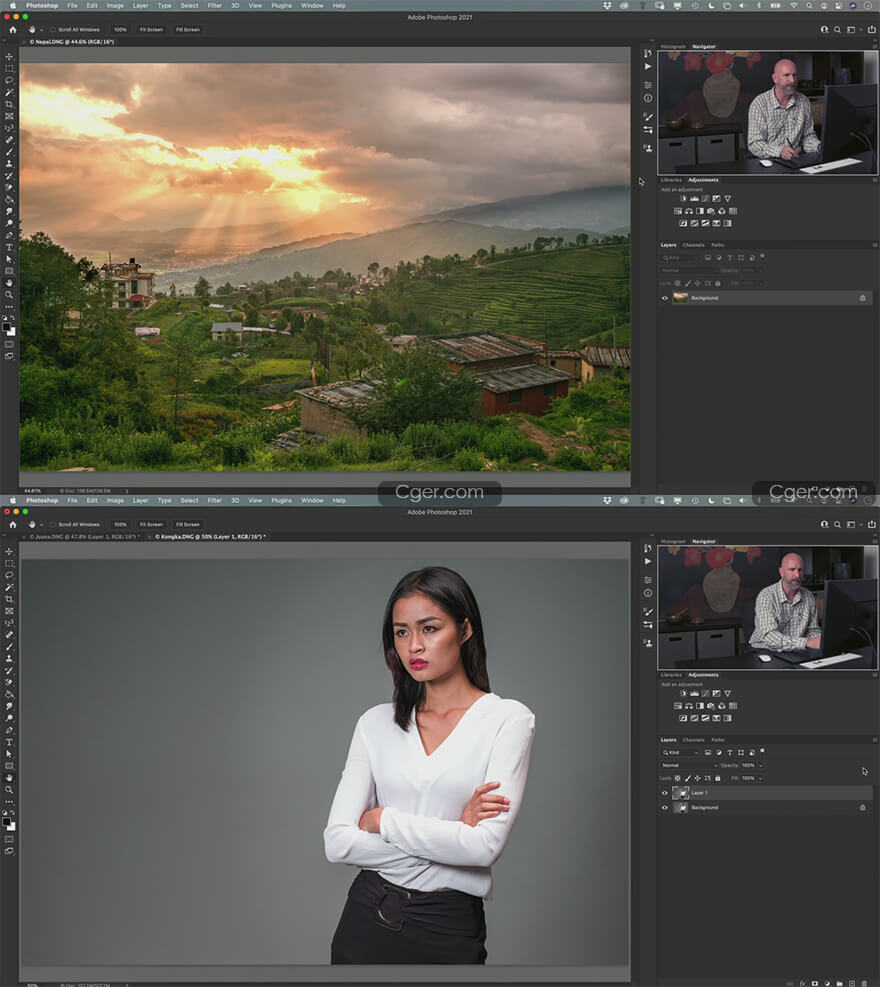Select the Lasso tool in the bottom window
Viewport: 880px width, 987px height.
(9, 575)
